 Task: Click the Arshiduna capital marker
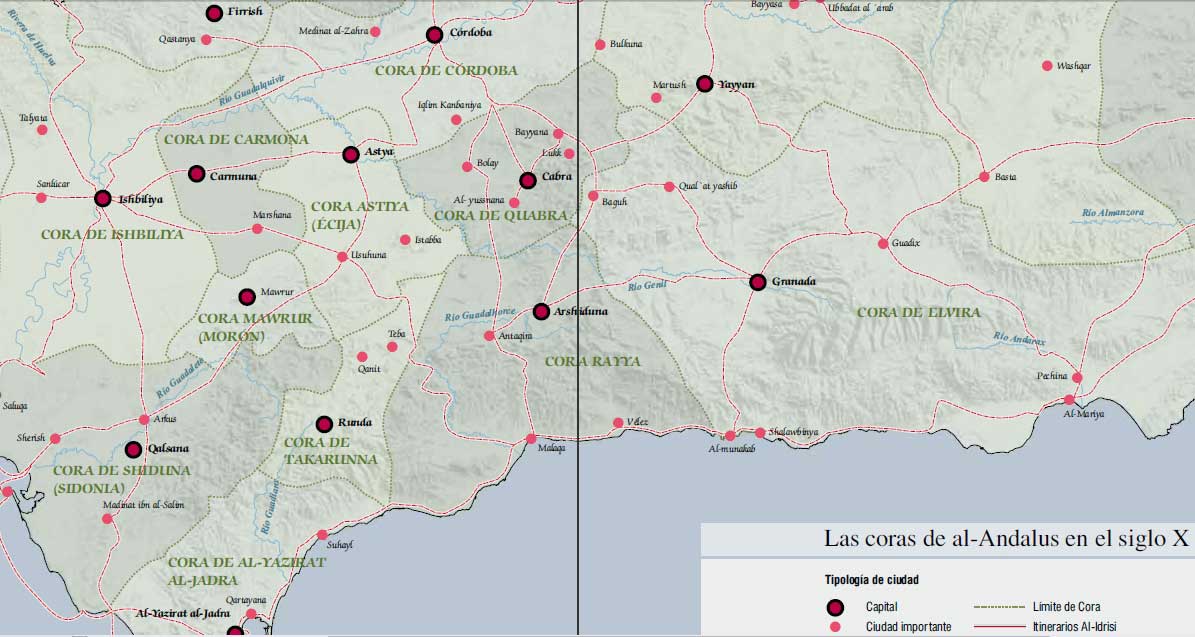[541, 312]
